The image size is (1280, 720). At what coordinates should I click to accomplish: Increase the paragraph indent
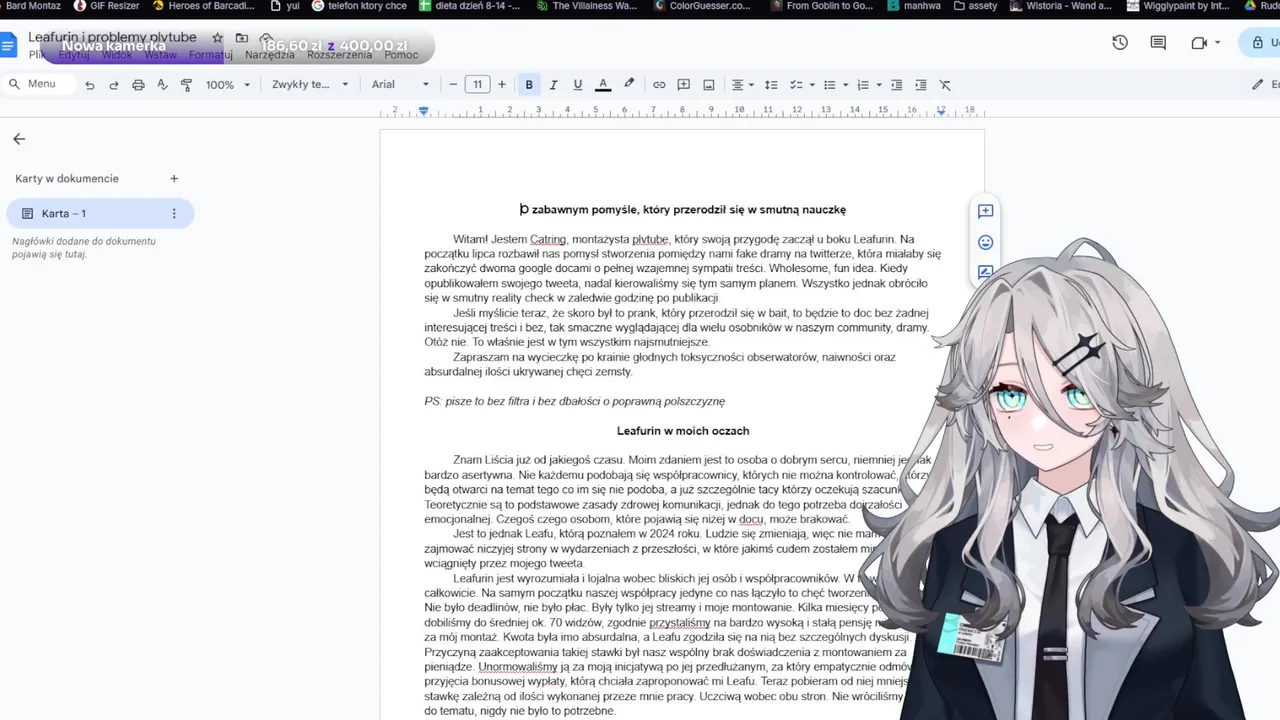coord(921,85)
